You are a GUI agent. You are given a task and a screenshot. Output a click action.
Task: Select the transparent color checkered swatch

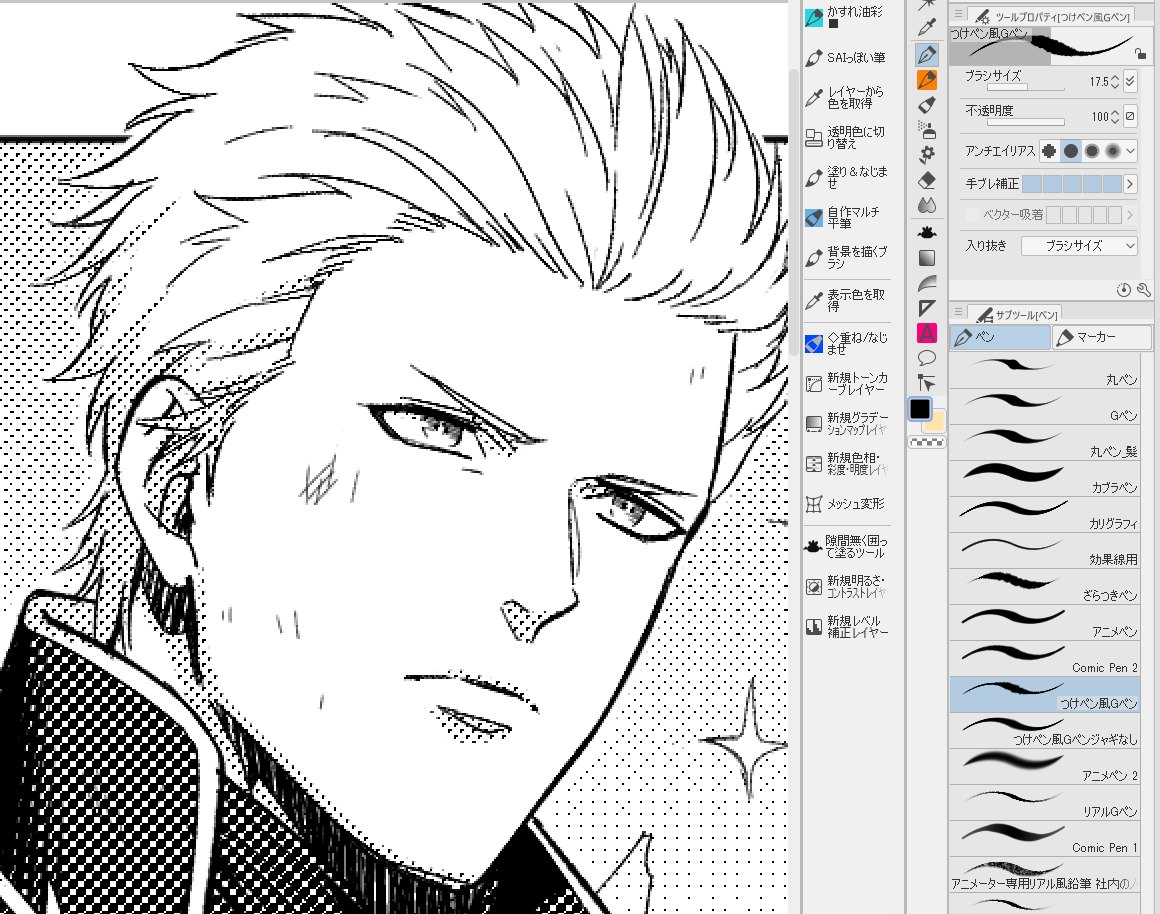(x=926, y=443)
